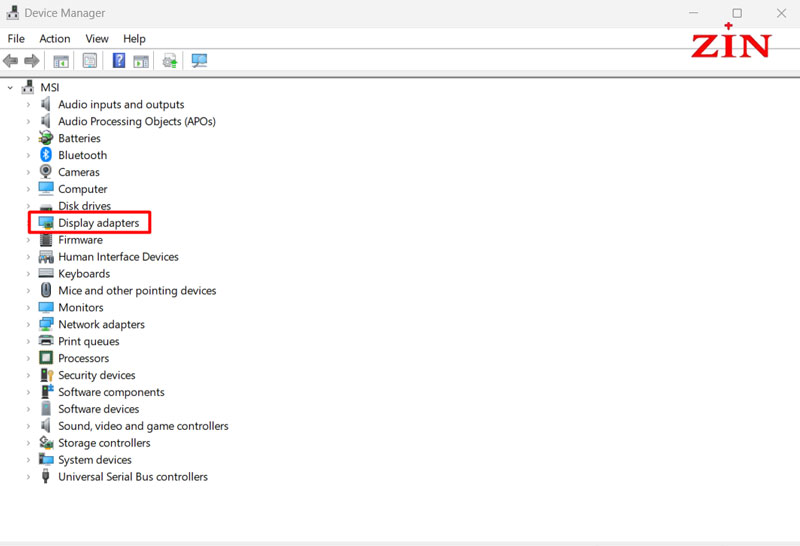Select the 'Bluetooth' label
Image resolution: width=800 pixels, height=546 pixels.
(83, 155)
